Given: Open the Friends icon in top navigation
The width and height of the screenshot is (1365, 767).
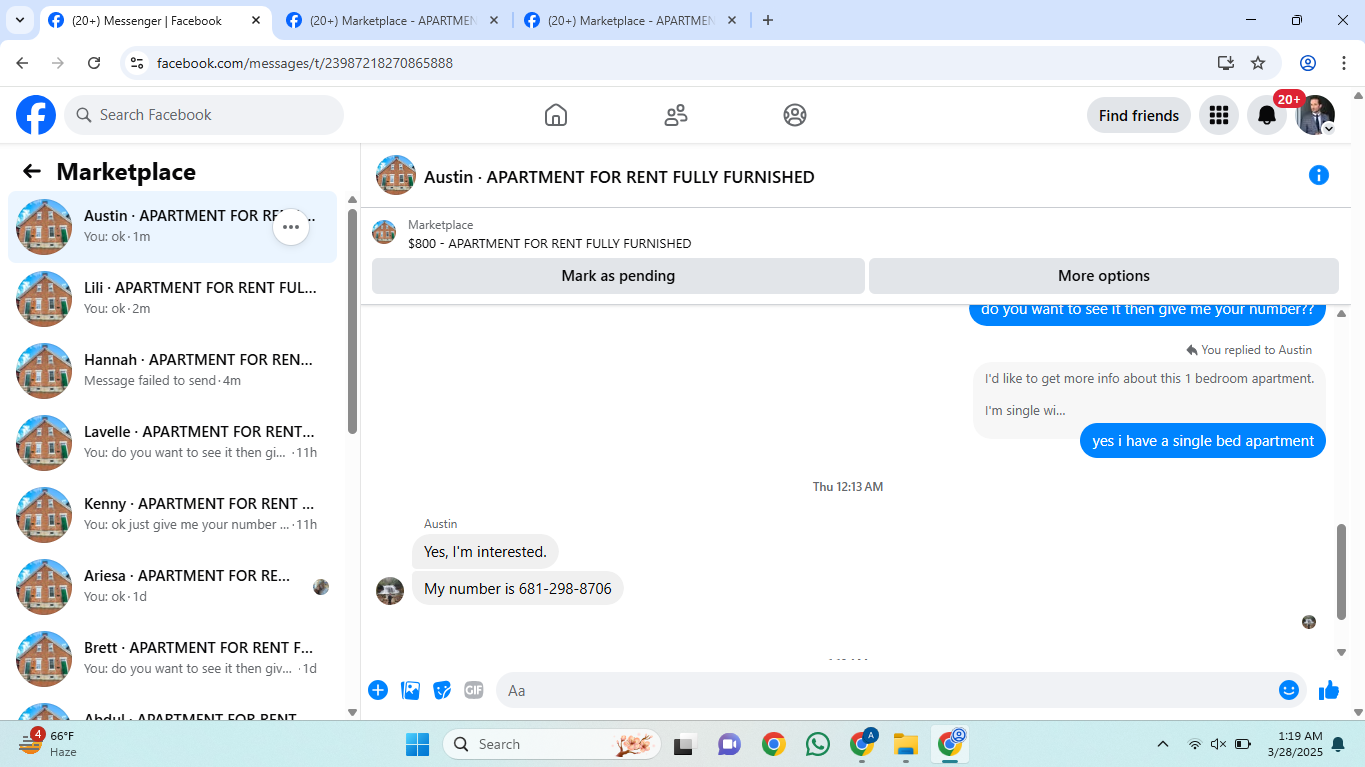Looking at the screenshot, I should pyautogui.click(x=676, y=115).
